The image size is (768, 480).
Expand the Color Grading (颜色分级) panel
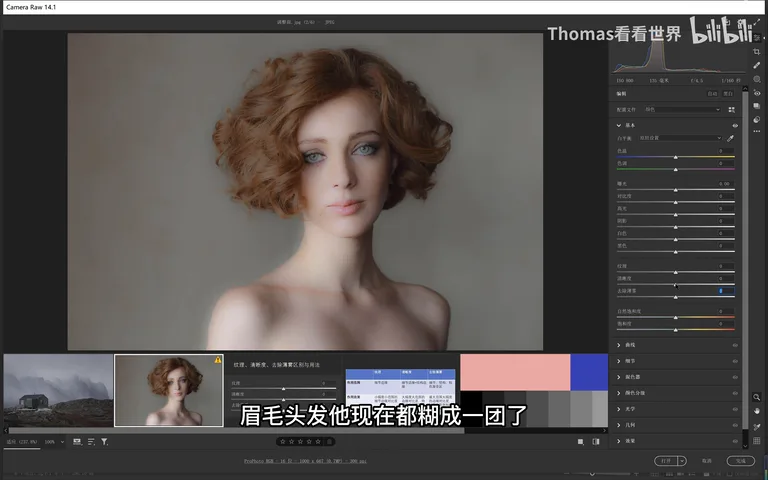point(619,393)
